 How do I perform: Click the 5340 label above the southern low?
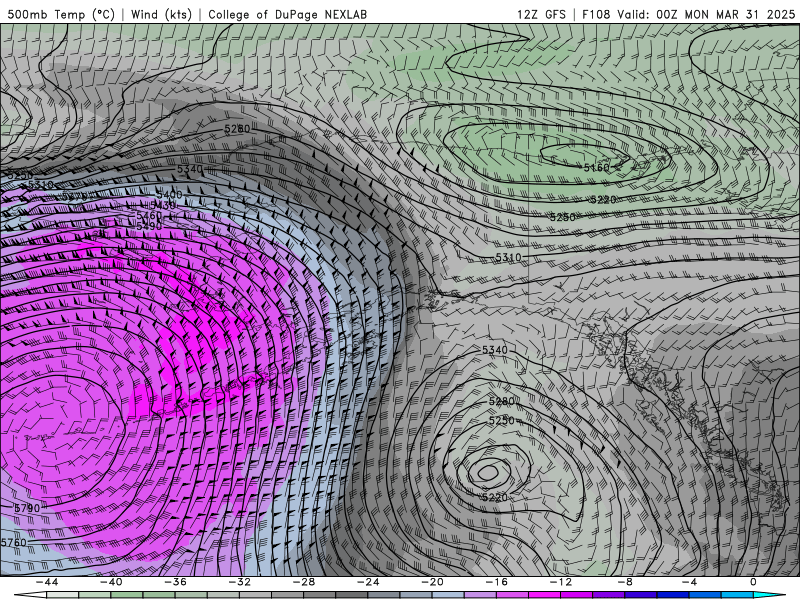pyautogui.click(x=495, y=350)
